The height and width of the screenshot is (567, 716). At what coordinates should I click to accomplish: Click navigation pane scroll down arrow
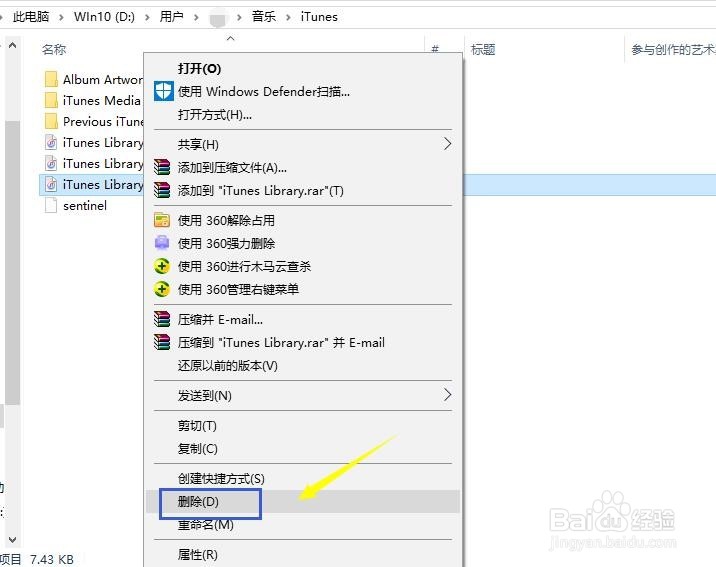(x=12, y=540)
